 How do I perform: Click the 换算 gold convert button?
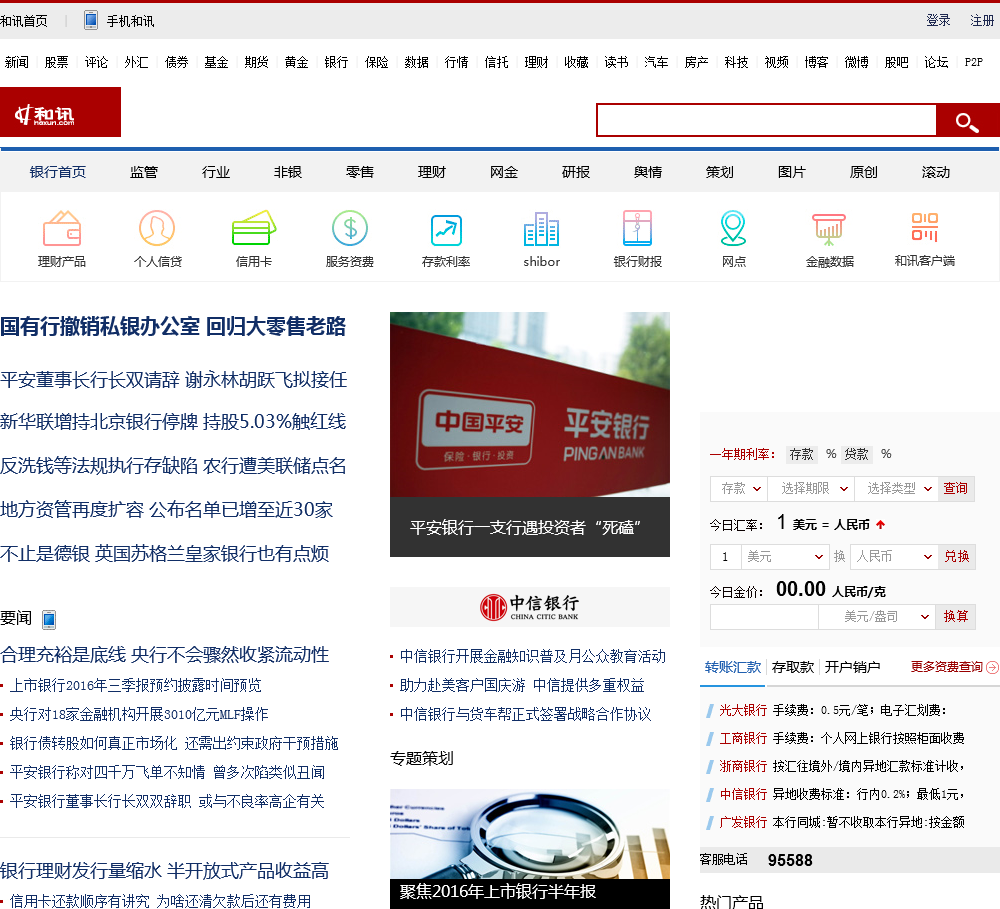pos(956,617)
